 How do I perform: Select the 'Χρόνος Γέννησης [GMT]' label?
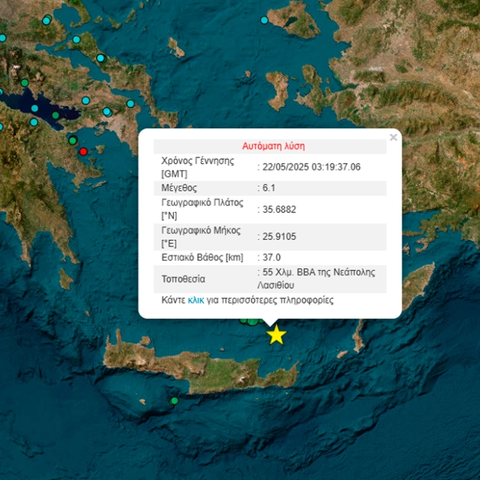point(198,167)
